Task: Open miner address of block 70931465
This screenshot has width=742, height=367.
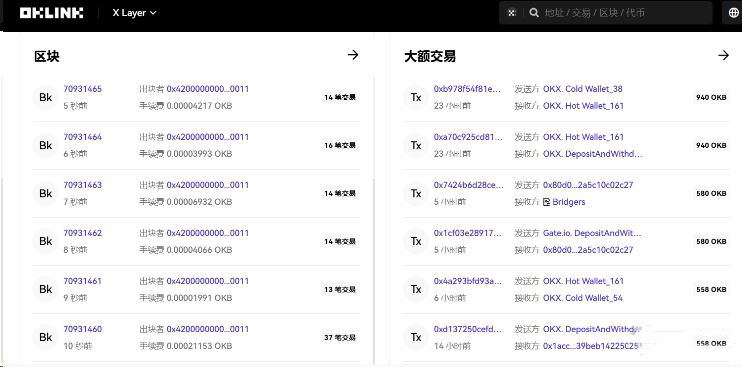Action: [x=208, y=89]
